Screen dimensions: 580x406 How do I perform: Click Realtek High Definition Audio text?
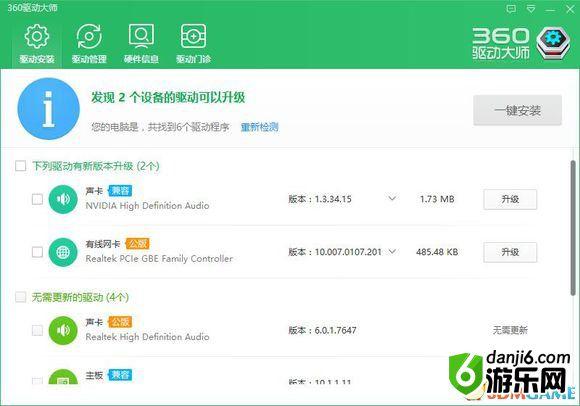pos(147,337)
